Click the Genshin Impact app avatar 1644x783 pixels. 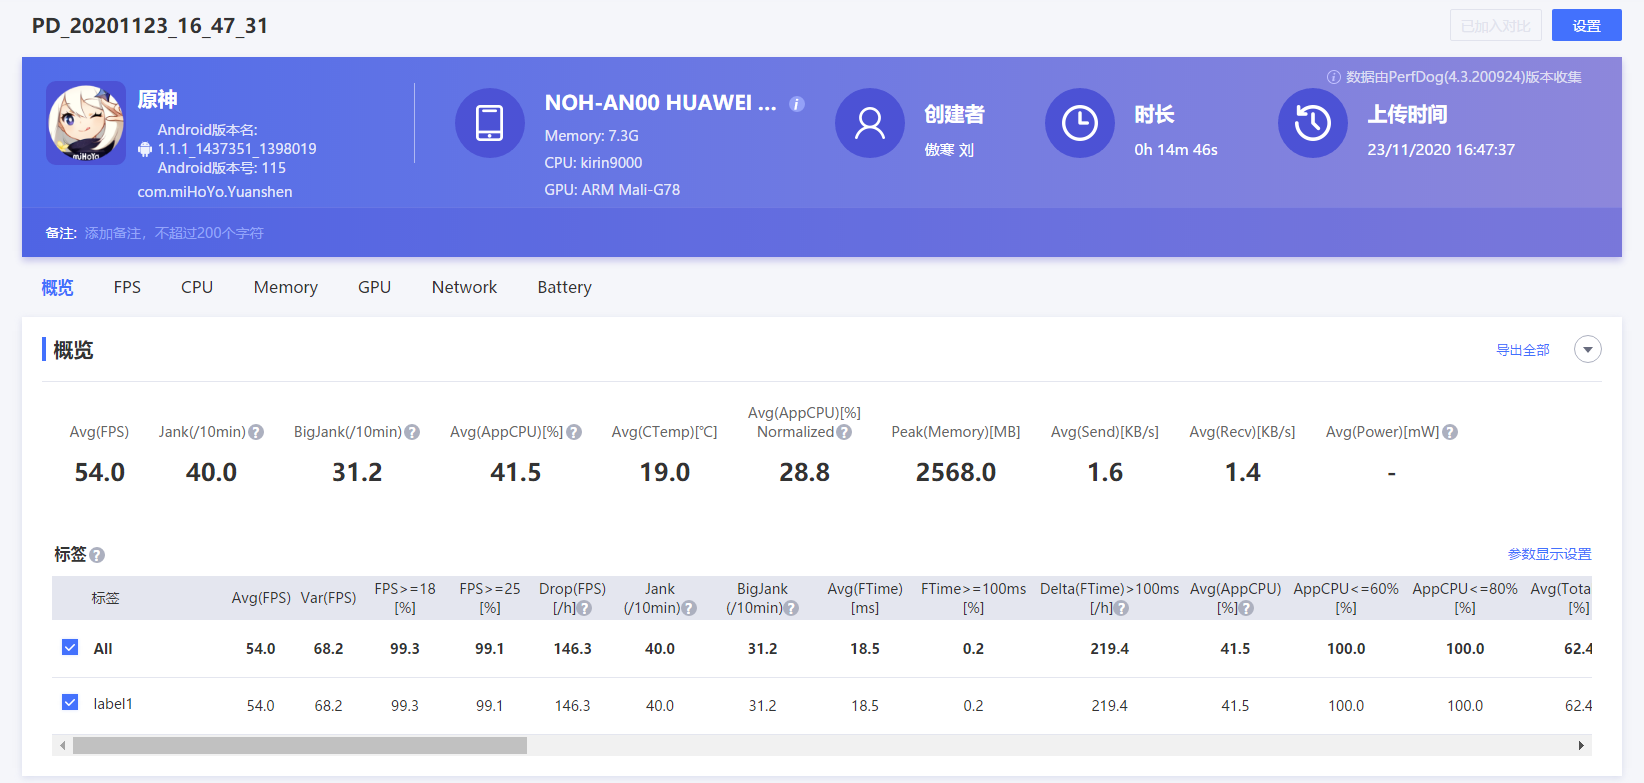coord(86,123)
